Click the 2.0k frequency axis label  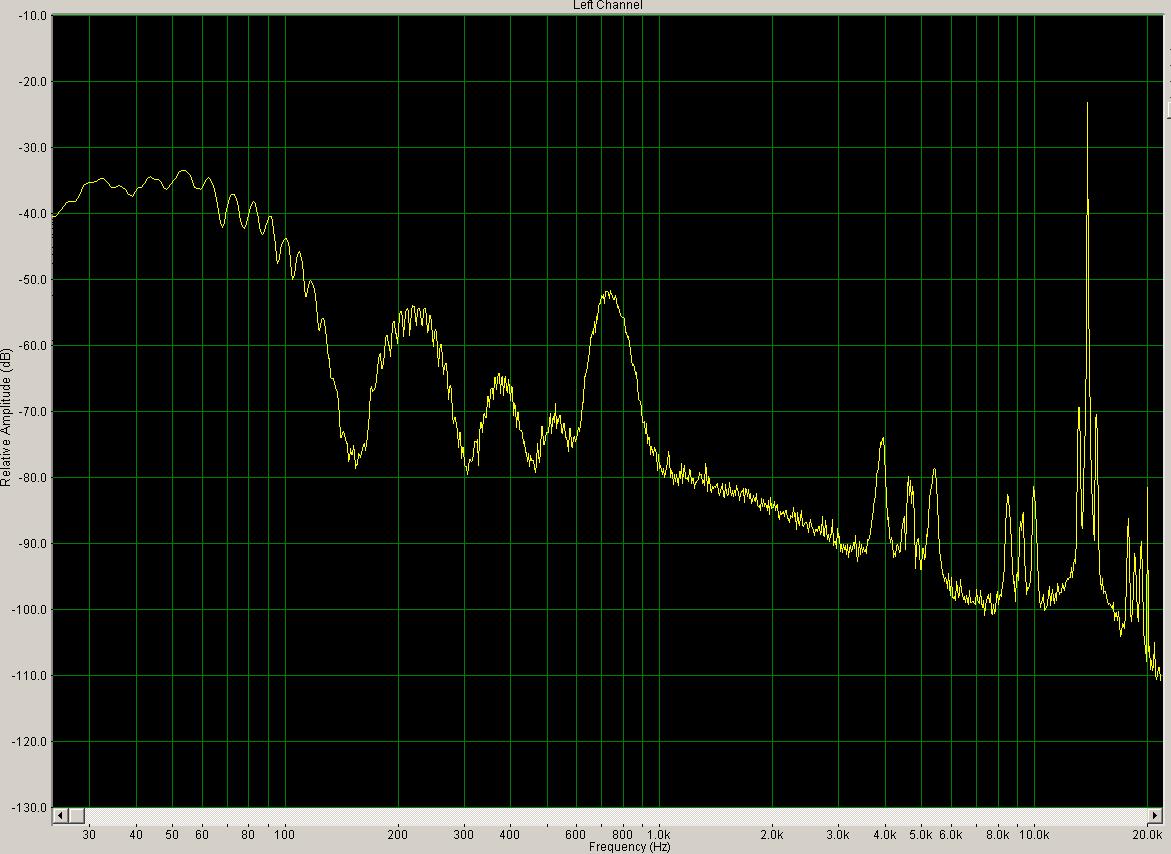(x=771, y=835)
